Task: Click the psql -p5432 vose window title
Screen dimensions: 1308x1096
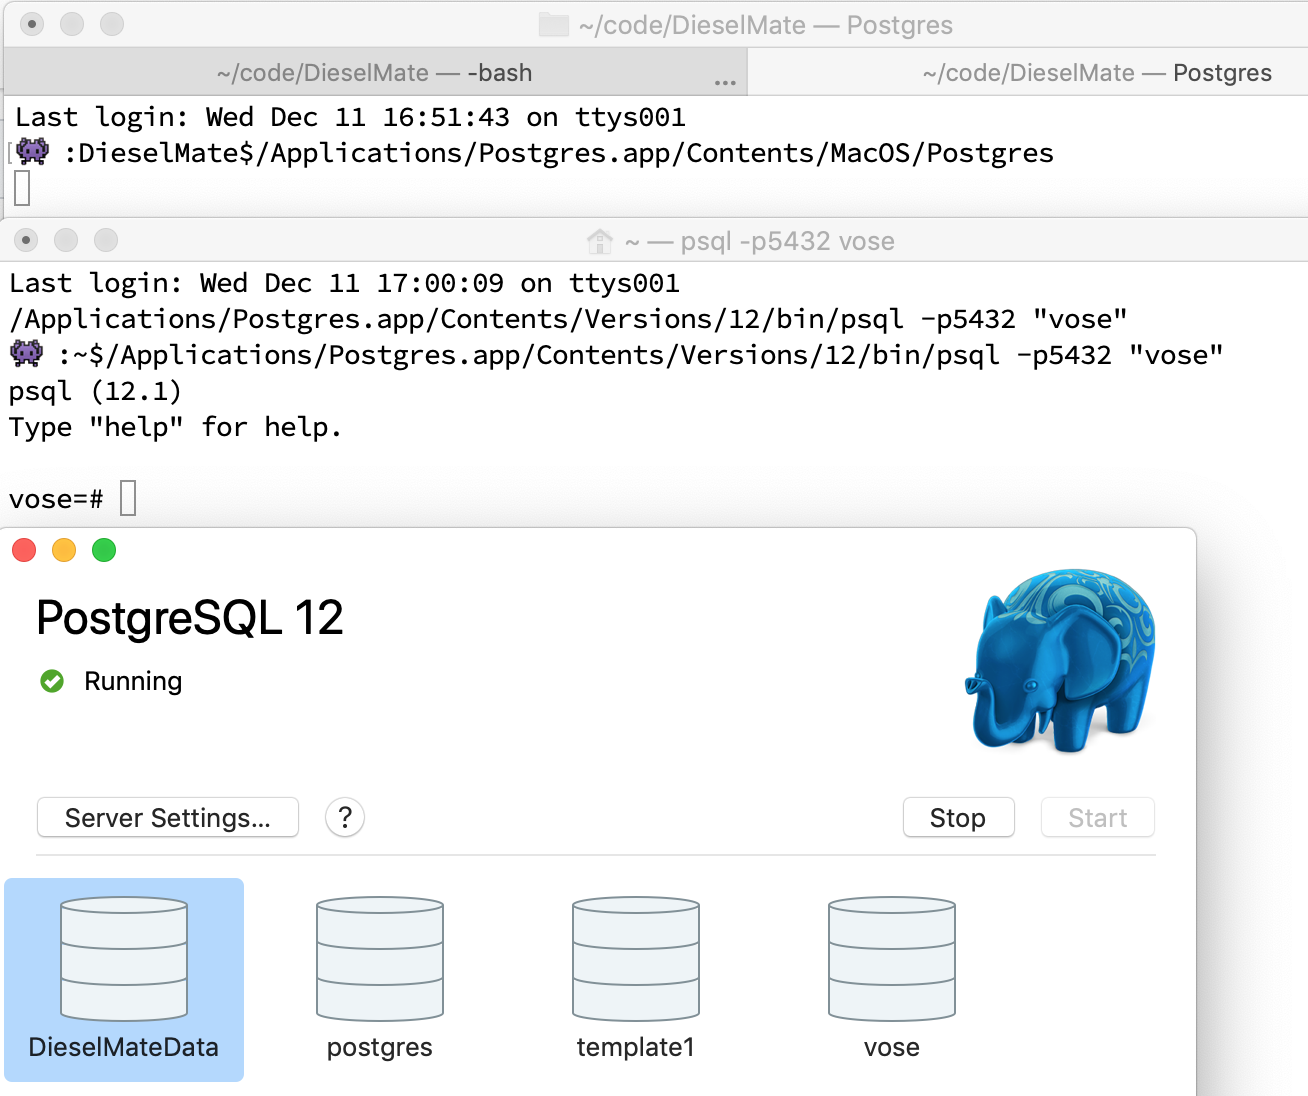Action: (x=760, y=241)
